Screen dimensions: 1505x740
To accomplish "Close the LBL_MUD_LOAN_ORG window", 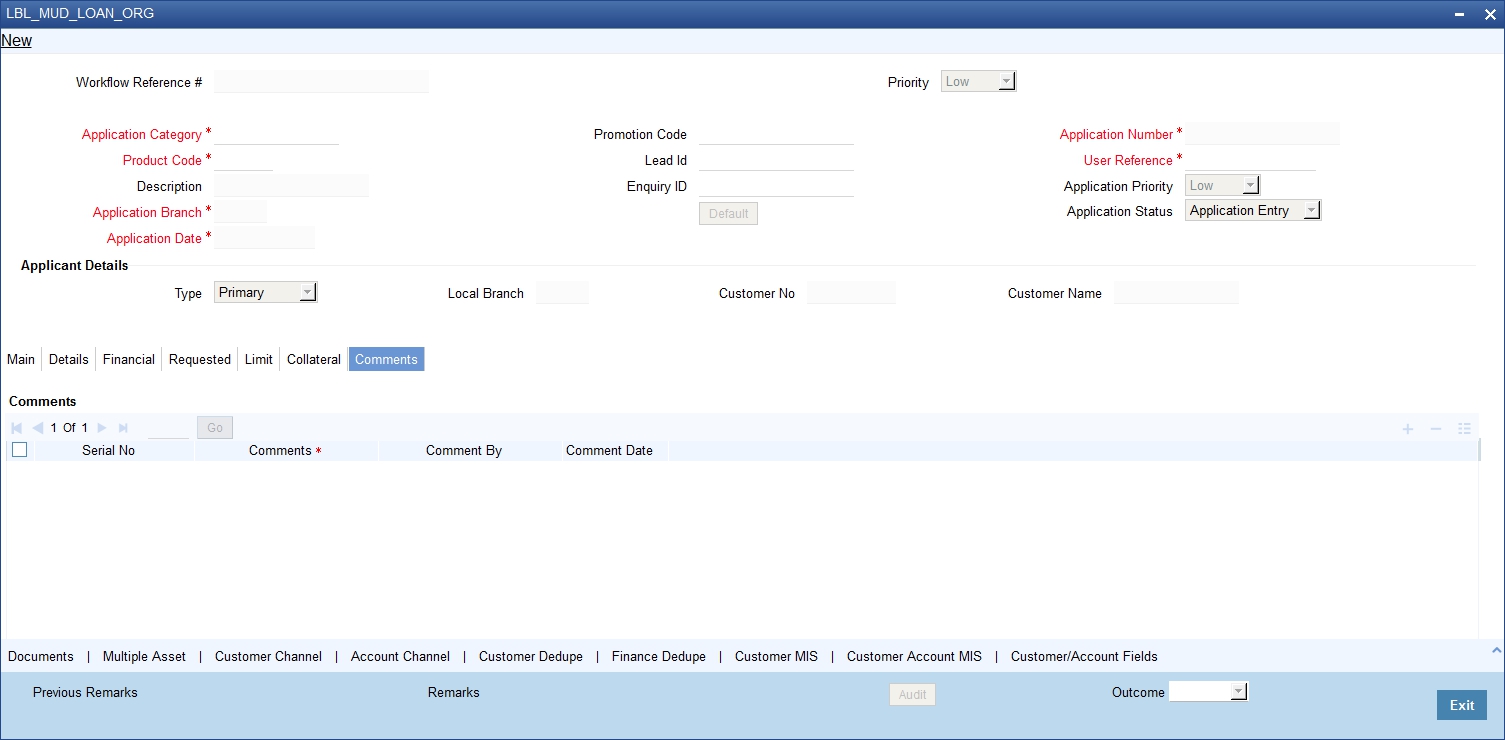I will (x=1488, y=15).
